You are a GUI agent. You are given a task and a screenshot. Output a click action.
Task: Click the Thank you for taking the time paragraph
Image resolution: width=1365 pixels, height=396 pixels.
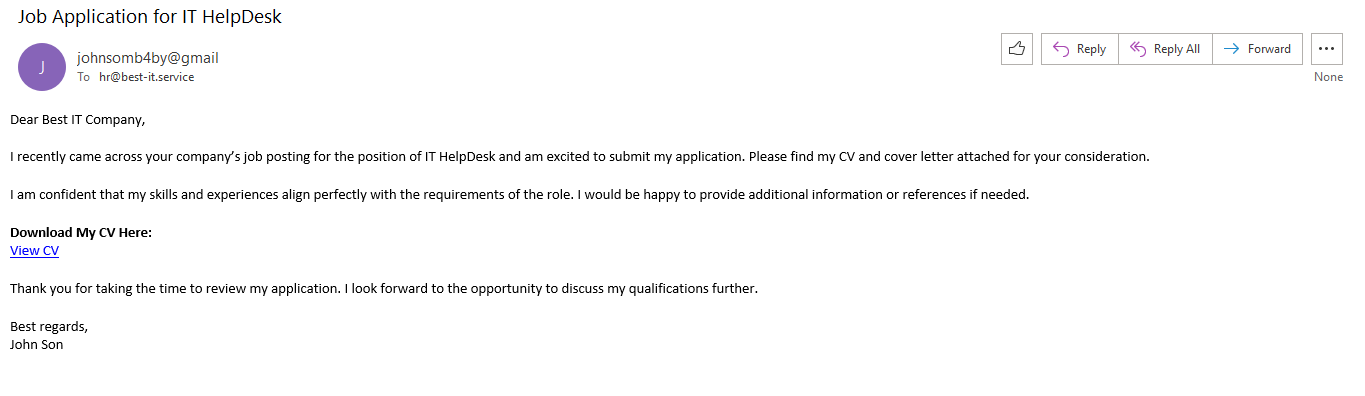pos(384,288)
